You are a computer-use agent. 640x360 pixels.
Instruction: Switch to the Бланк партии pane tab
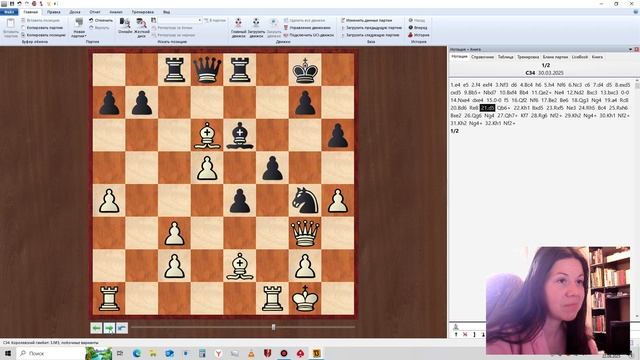[x=555, y=57]
